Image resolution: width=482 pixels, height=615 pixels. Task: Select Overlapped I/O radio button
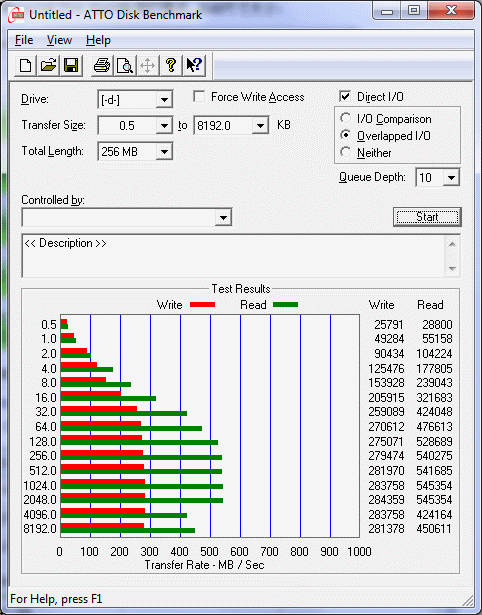pos(346,135)
